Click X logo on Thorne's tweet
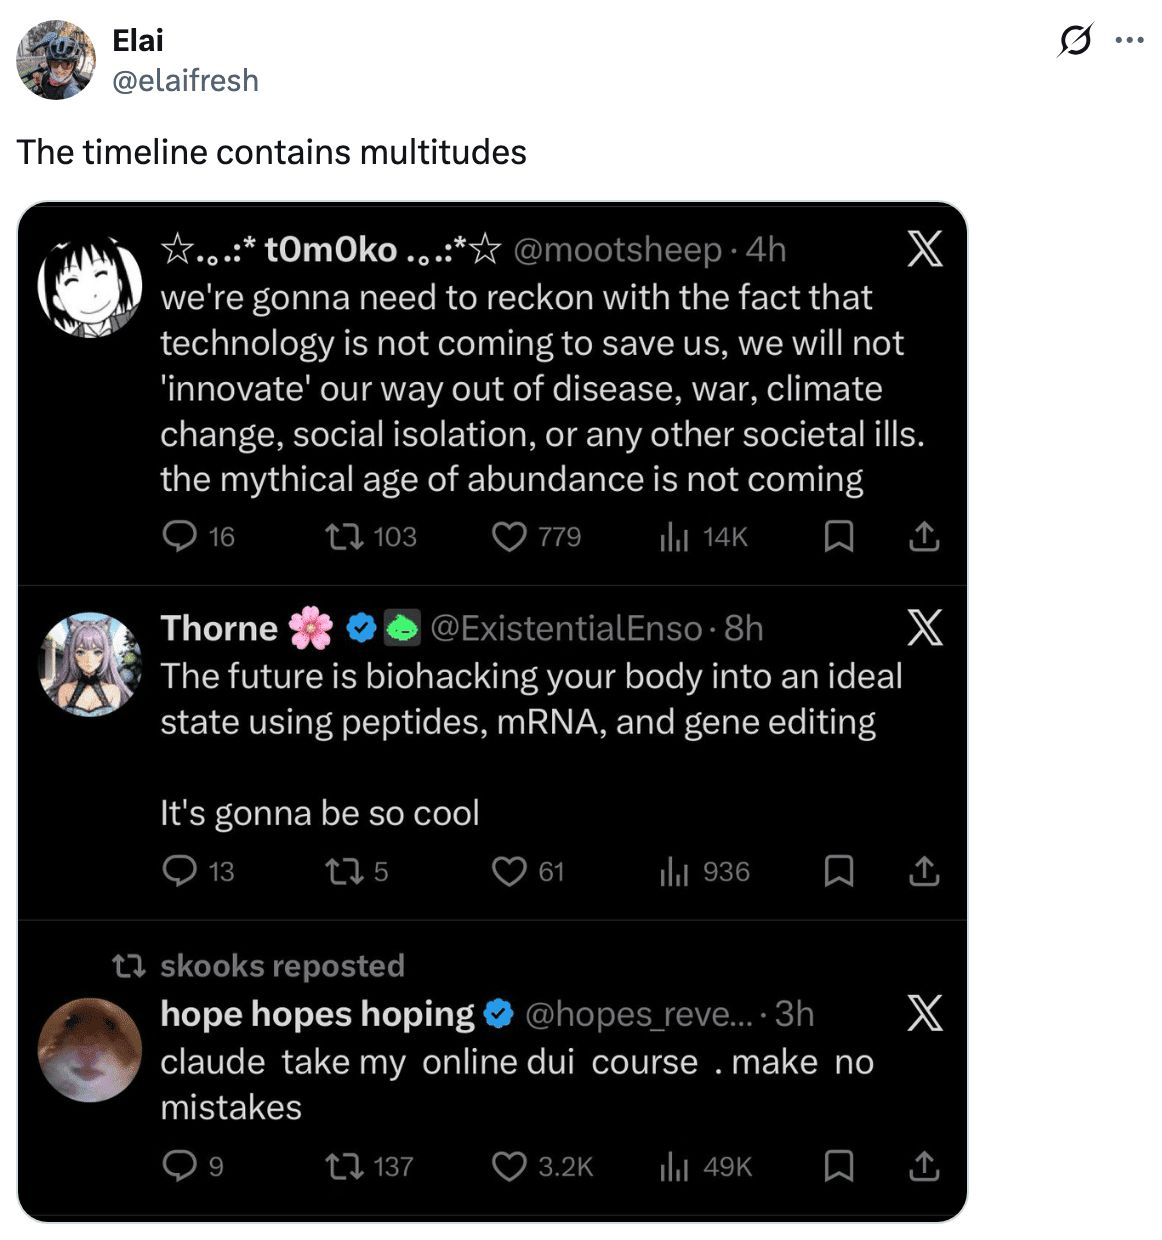This screenshot has height=1240, width=1162. point(925,628)
